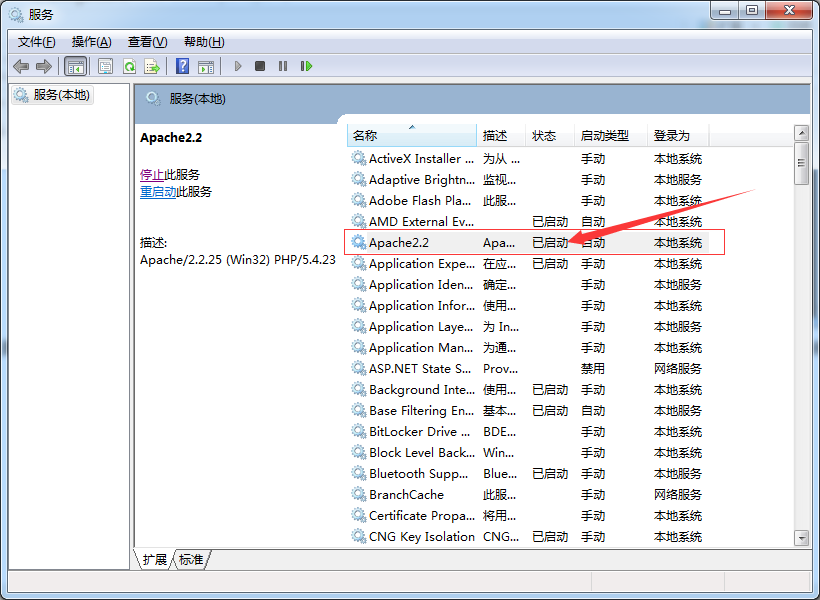Select the Adaptive Brightness service row
The image size is (820, 600).
[x=529, y=179]
